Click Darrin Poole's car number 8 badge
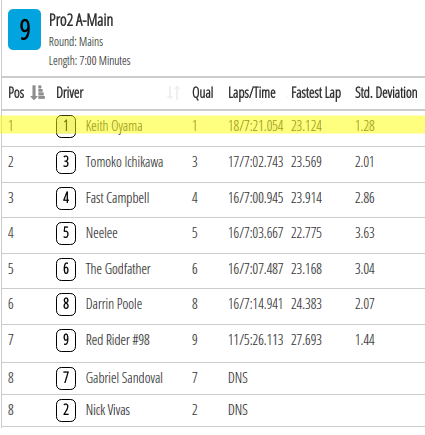 click(x=66, y=304)
